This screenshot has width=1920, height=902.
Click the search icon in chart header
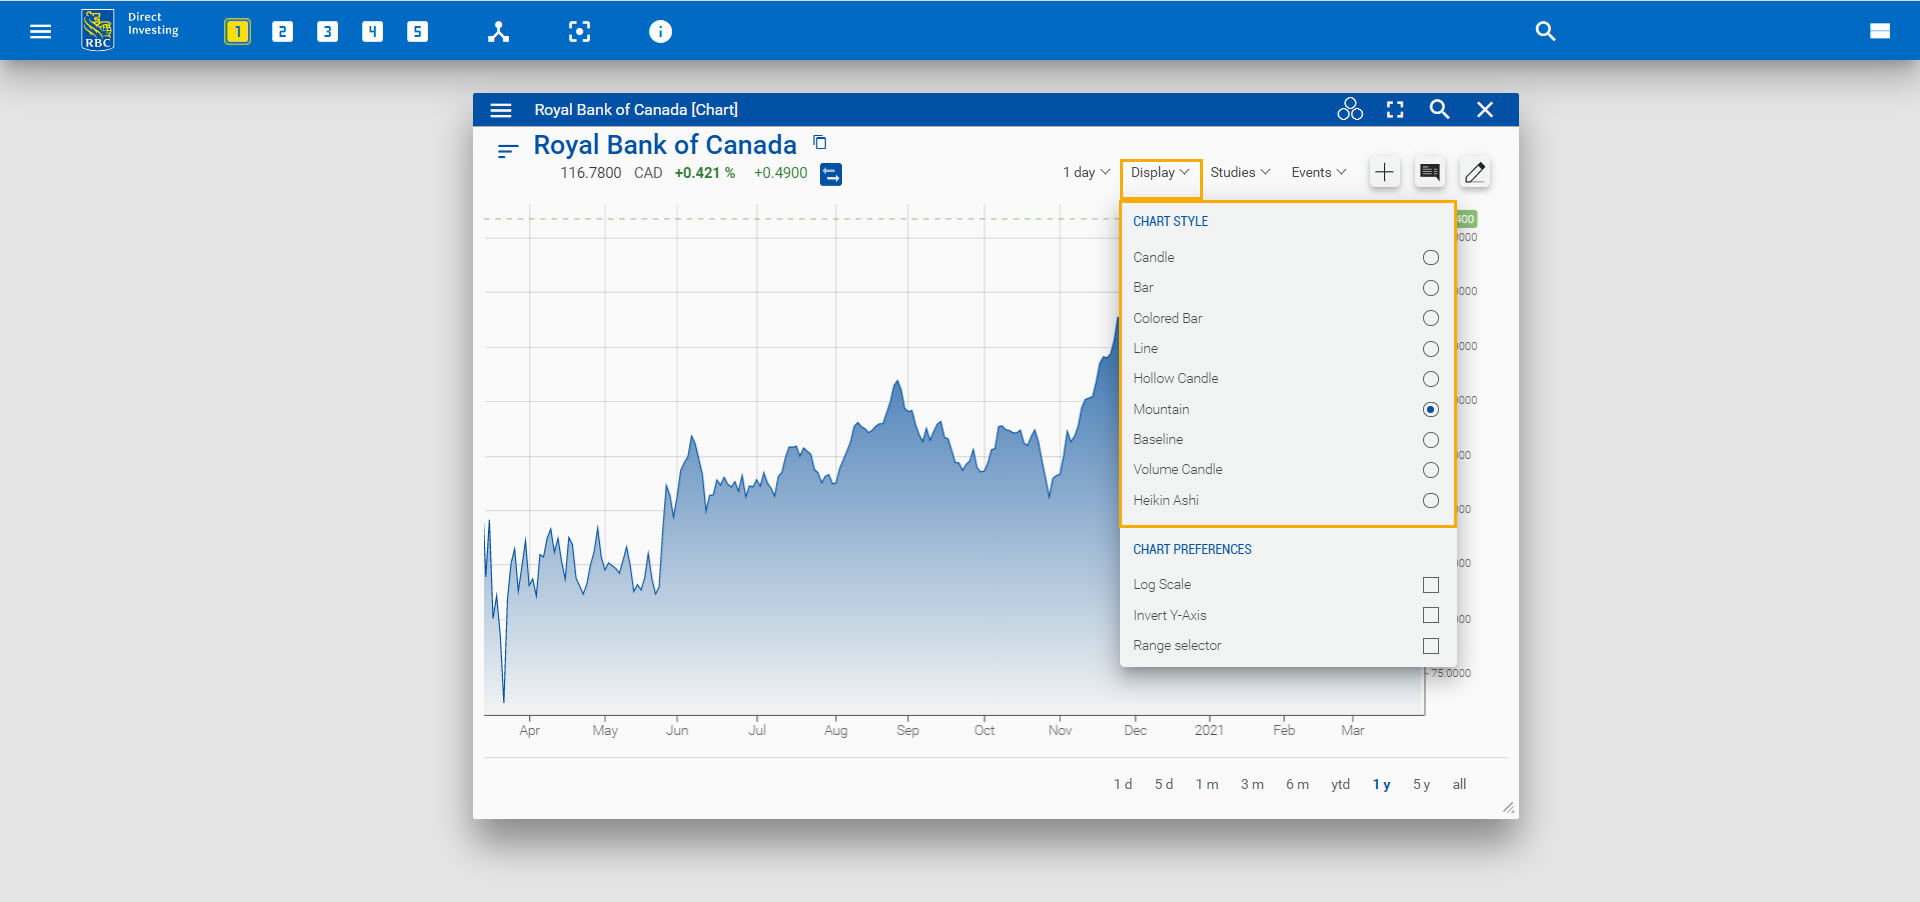1439,109
